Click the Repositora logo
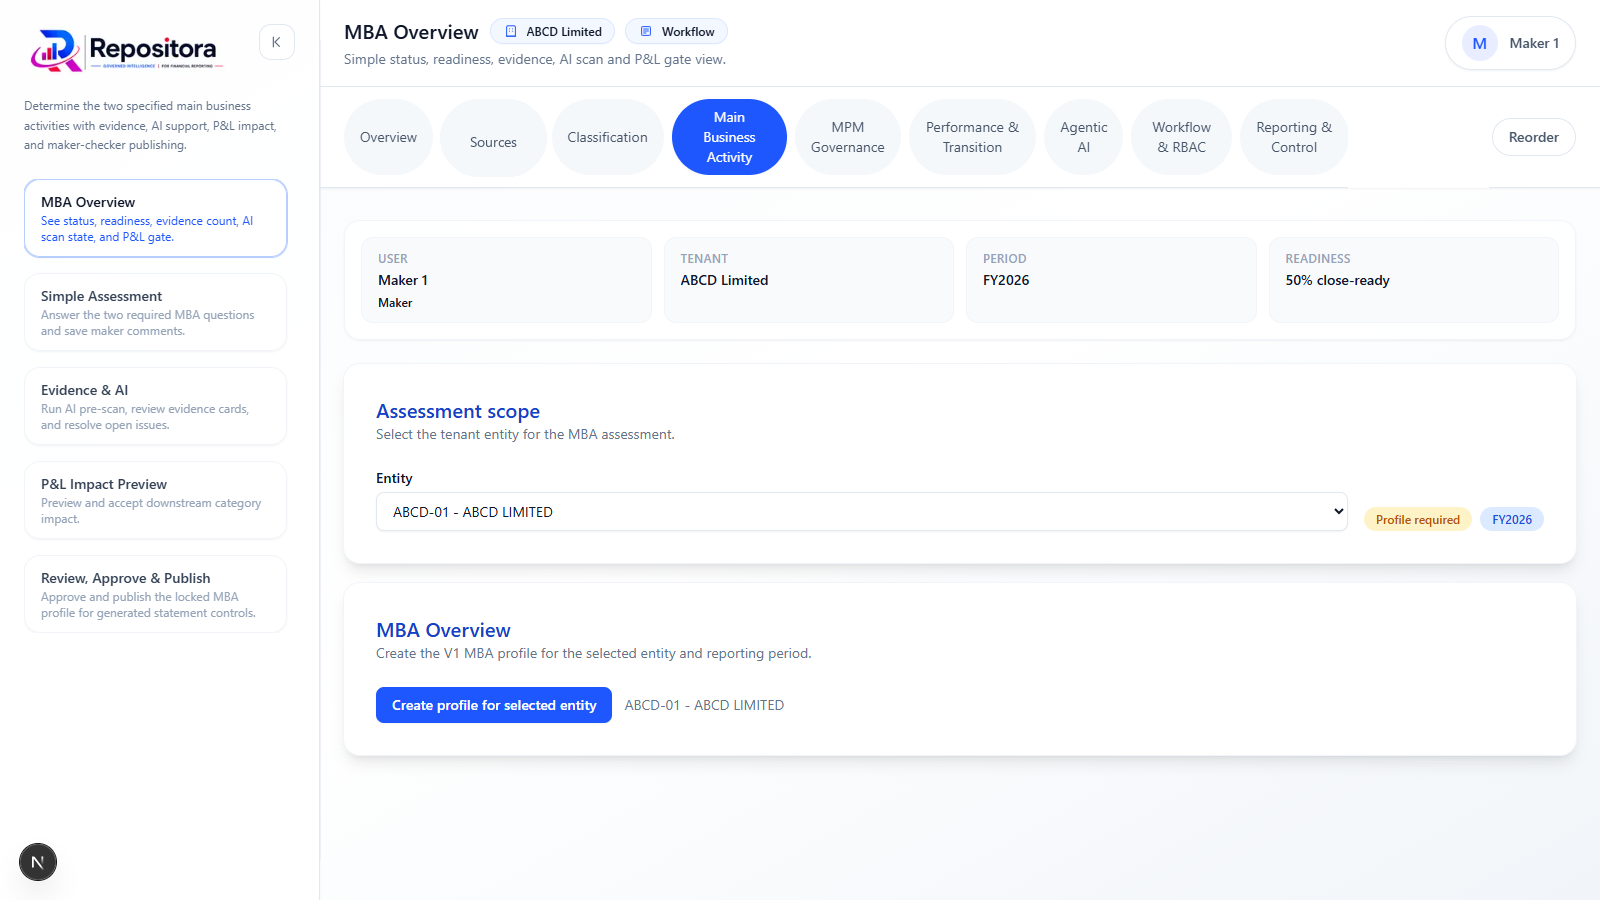Screen dimensions: 1600x900 (x=127, y=50)
